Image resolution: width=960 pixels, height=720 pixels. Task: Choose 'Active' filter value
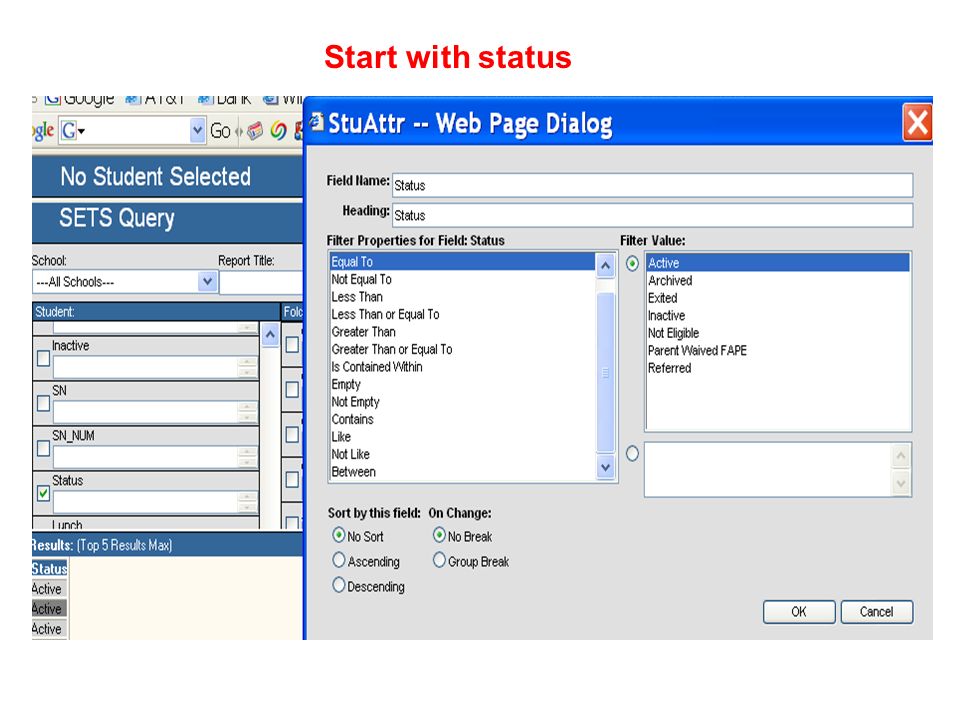[778, 263]
